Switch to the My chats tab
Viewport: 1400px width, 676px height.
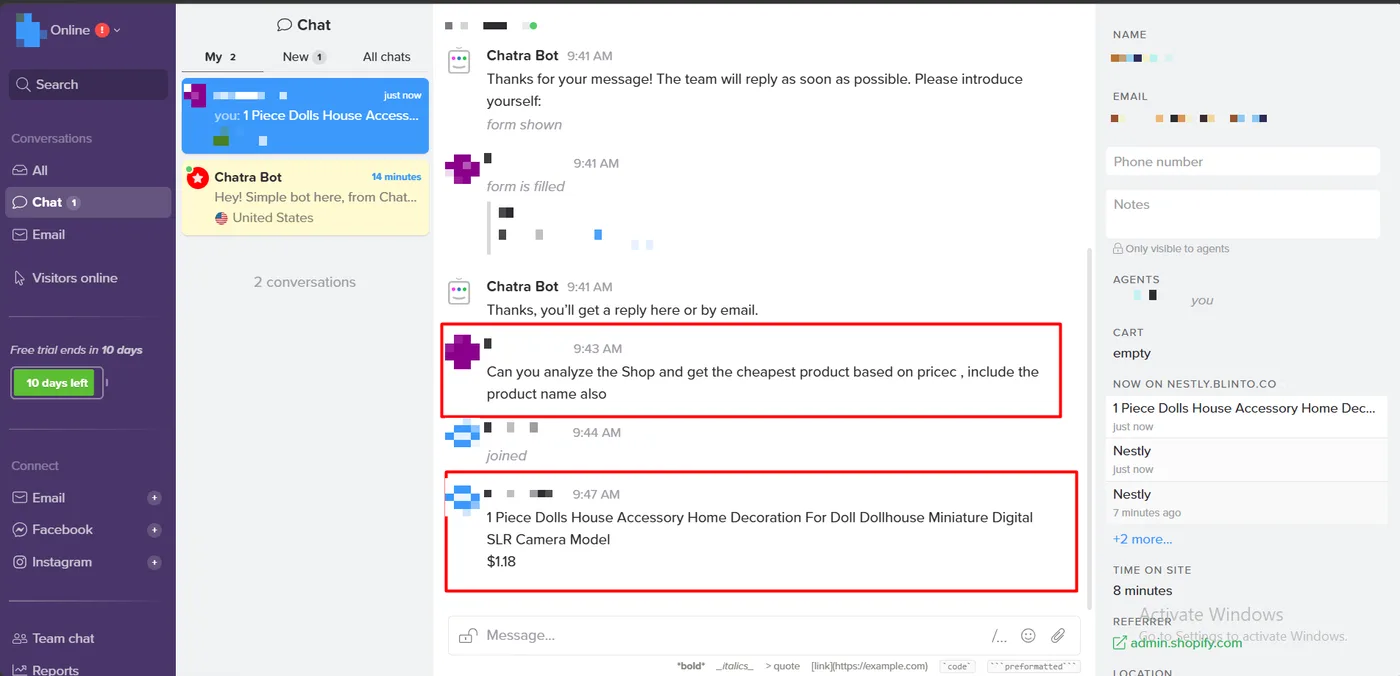pos(221,57)
